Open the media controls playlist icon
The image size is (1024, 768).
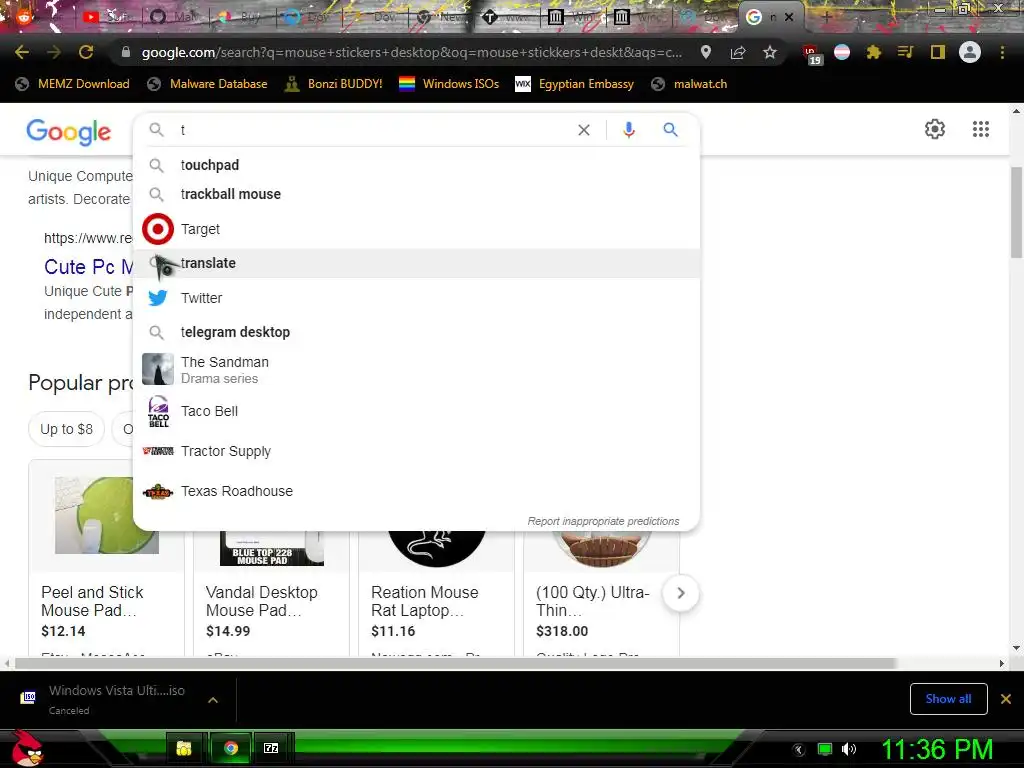click(x=905, y=52)
